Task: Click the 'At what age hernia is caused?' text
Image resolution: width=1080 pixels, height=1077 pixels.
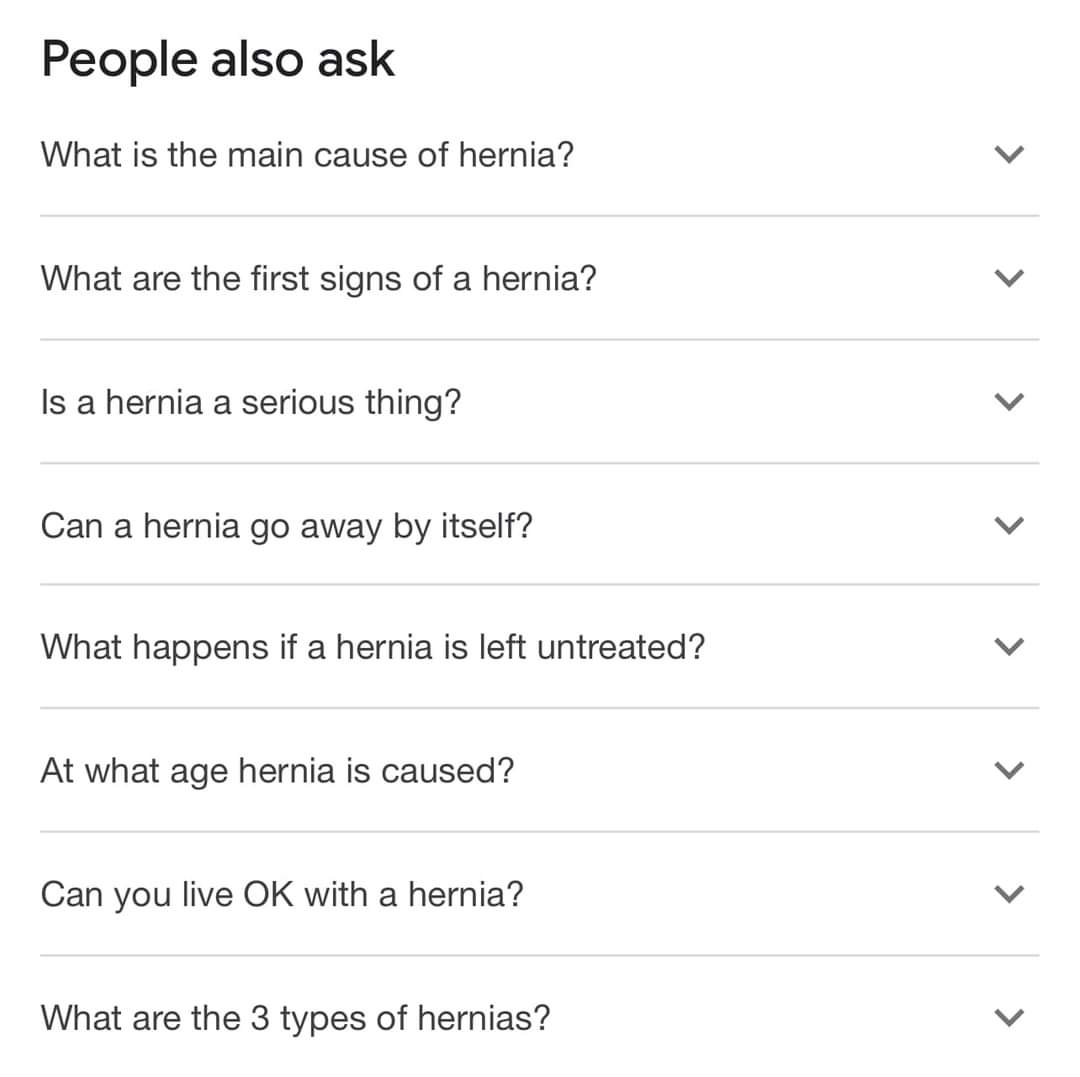Action: pos(277,771)
